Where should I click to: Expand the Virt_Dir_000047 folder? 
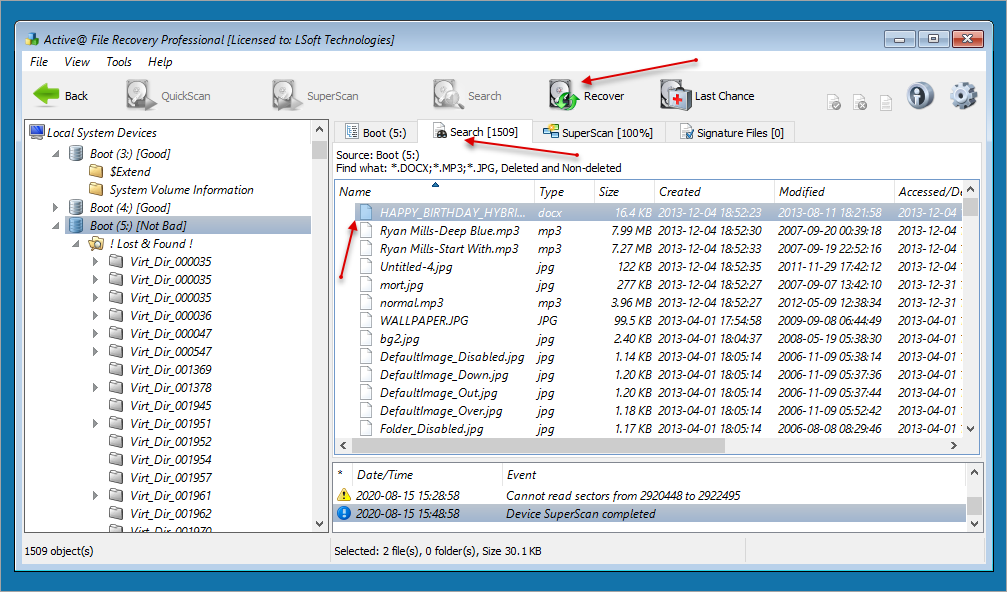coord(96,333)
